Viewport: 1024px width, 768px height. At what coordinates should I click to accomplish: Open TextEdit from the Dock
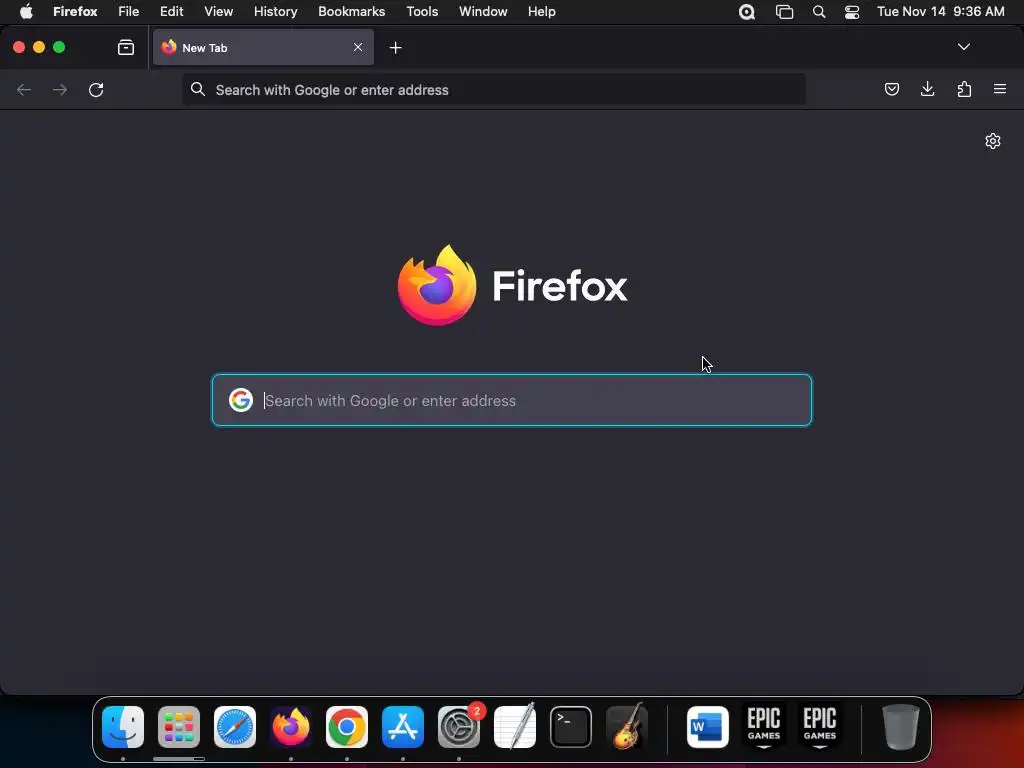coord(515,727)
